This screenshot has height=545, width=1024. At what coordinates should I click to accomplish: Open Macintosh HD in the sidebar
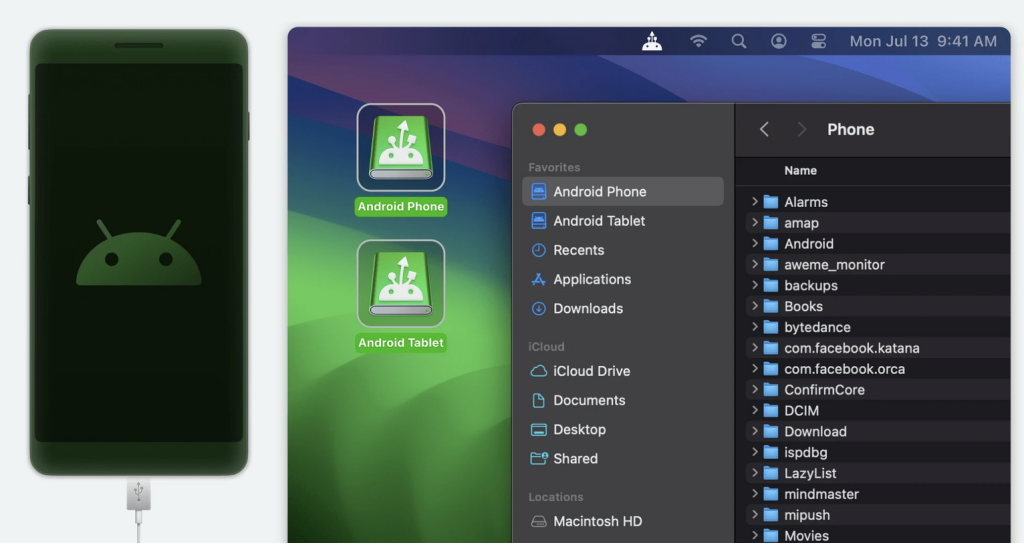pos(623,522)
